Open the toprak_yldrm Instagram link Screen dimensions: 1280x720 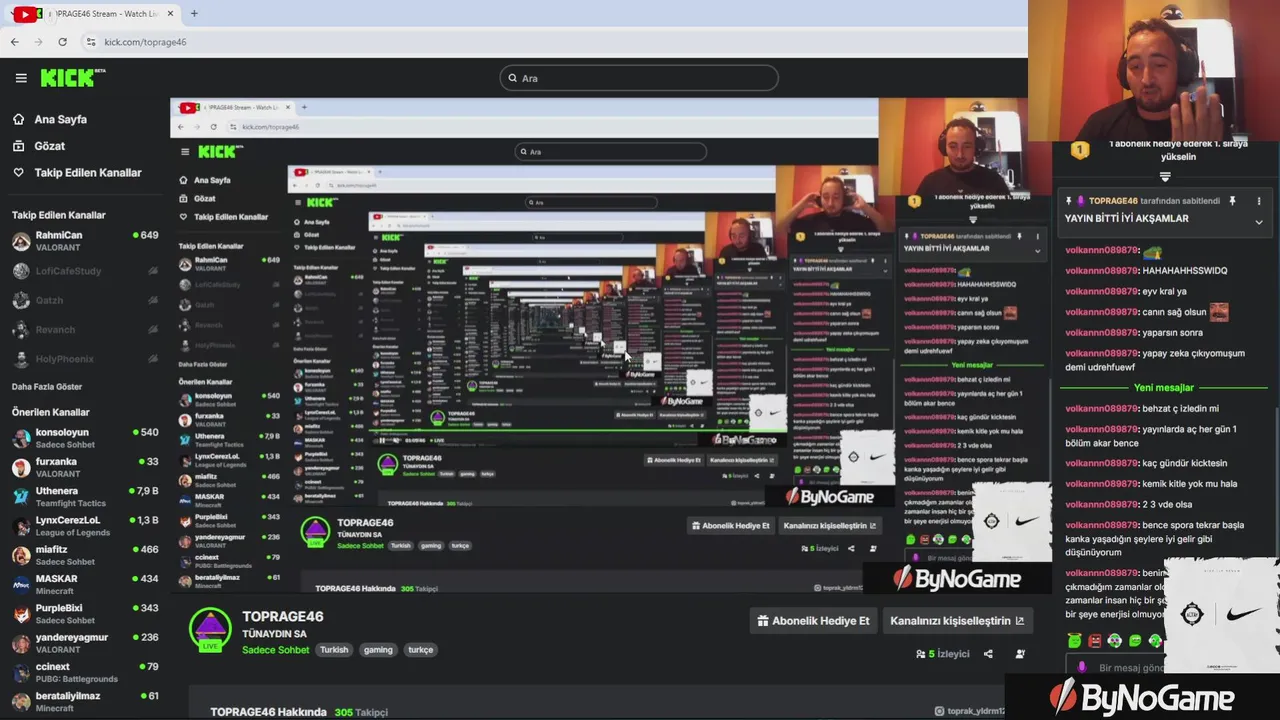click(x=969, y=711)
